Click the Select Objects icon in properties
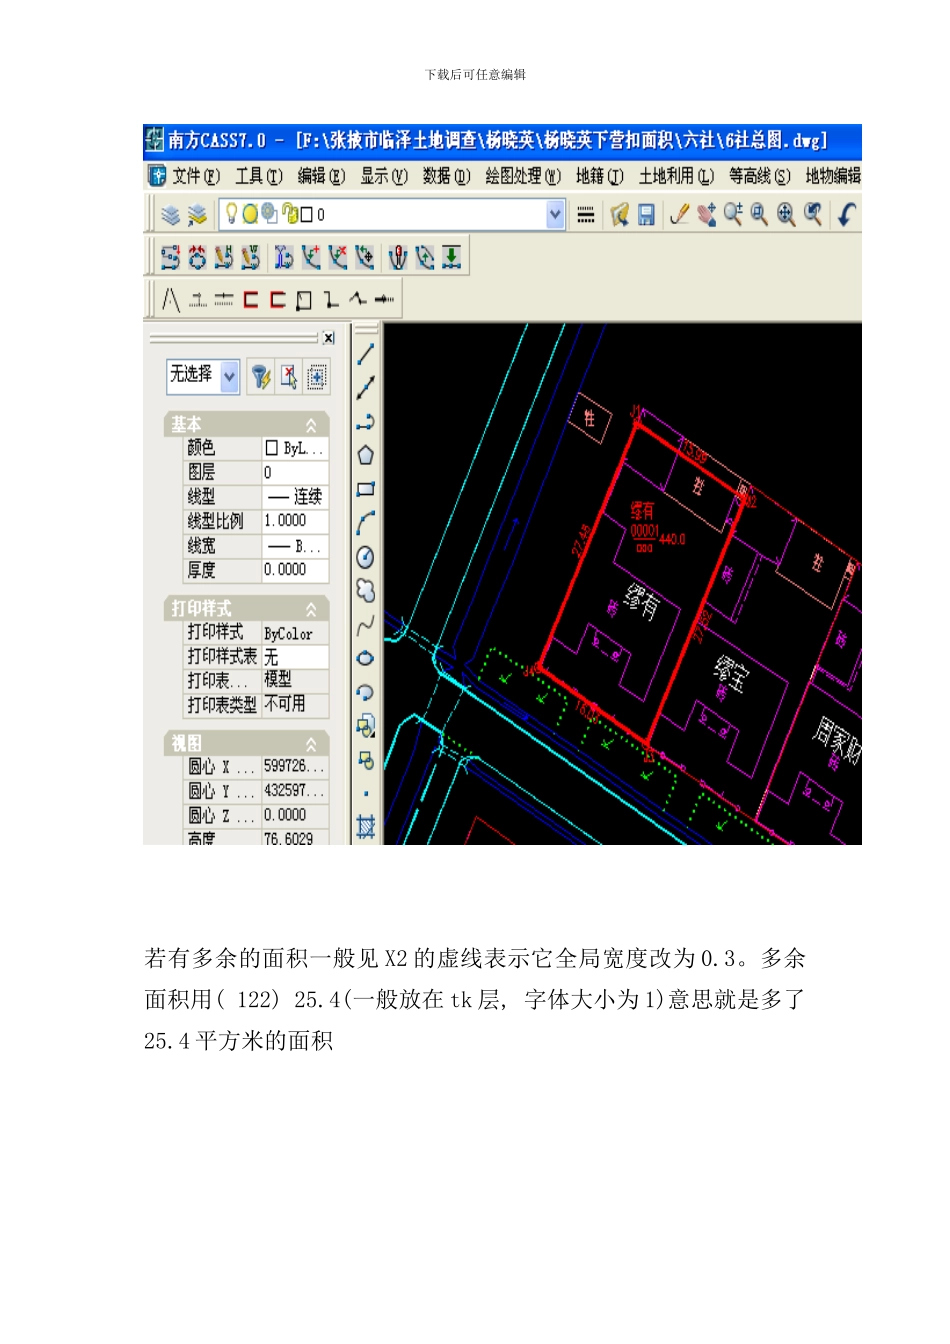Viewport: 950px width, 1344px height. coord(289,376)
